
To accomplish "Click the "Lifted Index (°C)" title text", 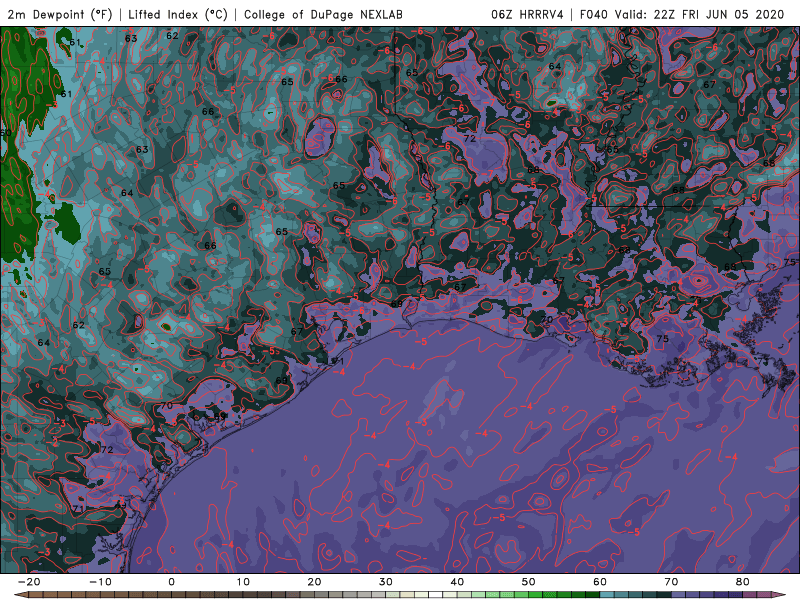I will [x=178, y=15].
